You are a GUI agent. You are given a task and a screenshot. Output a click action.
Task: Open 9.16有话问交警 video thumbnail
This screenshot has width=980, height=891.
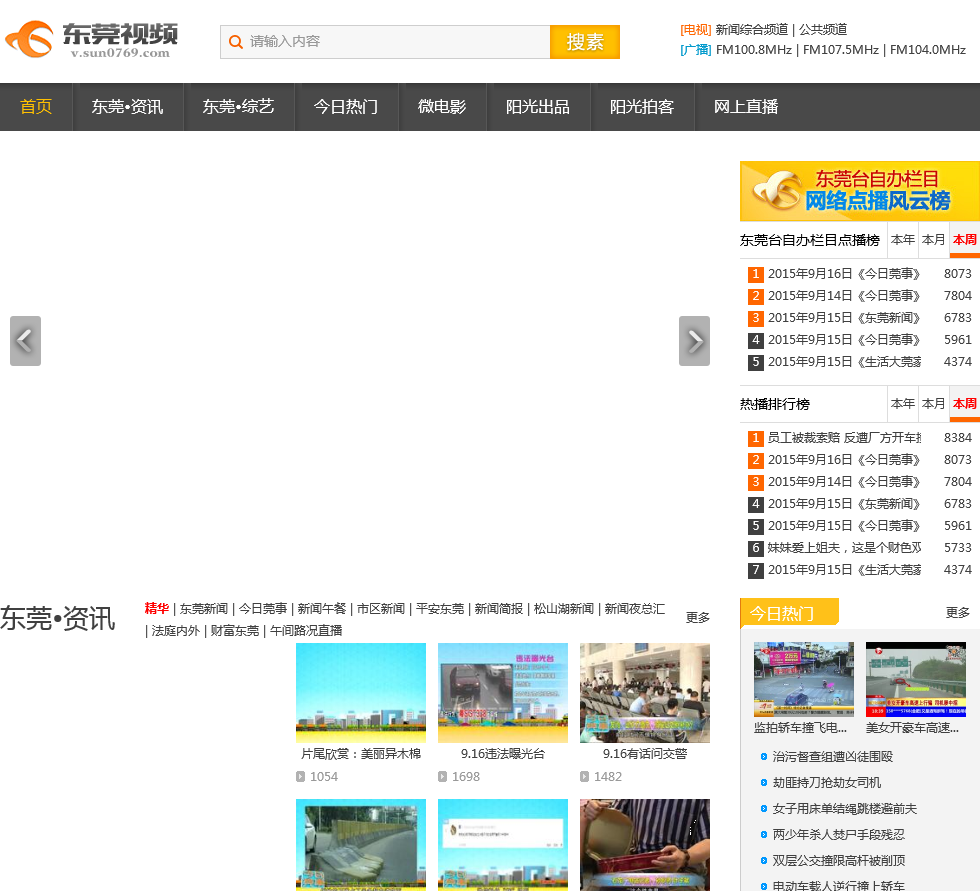645,693
